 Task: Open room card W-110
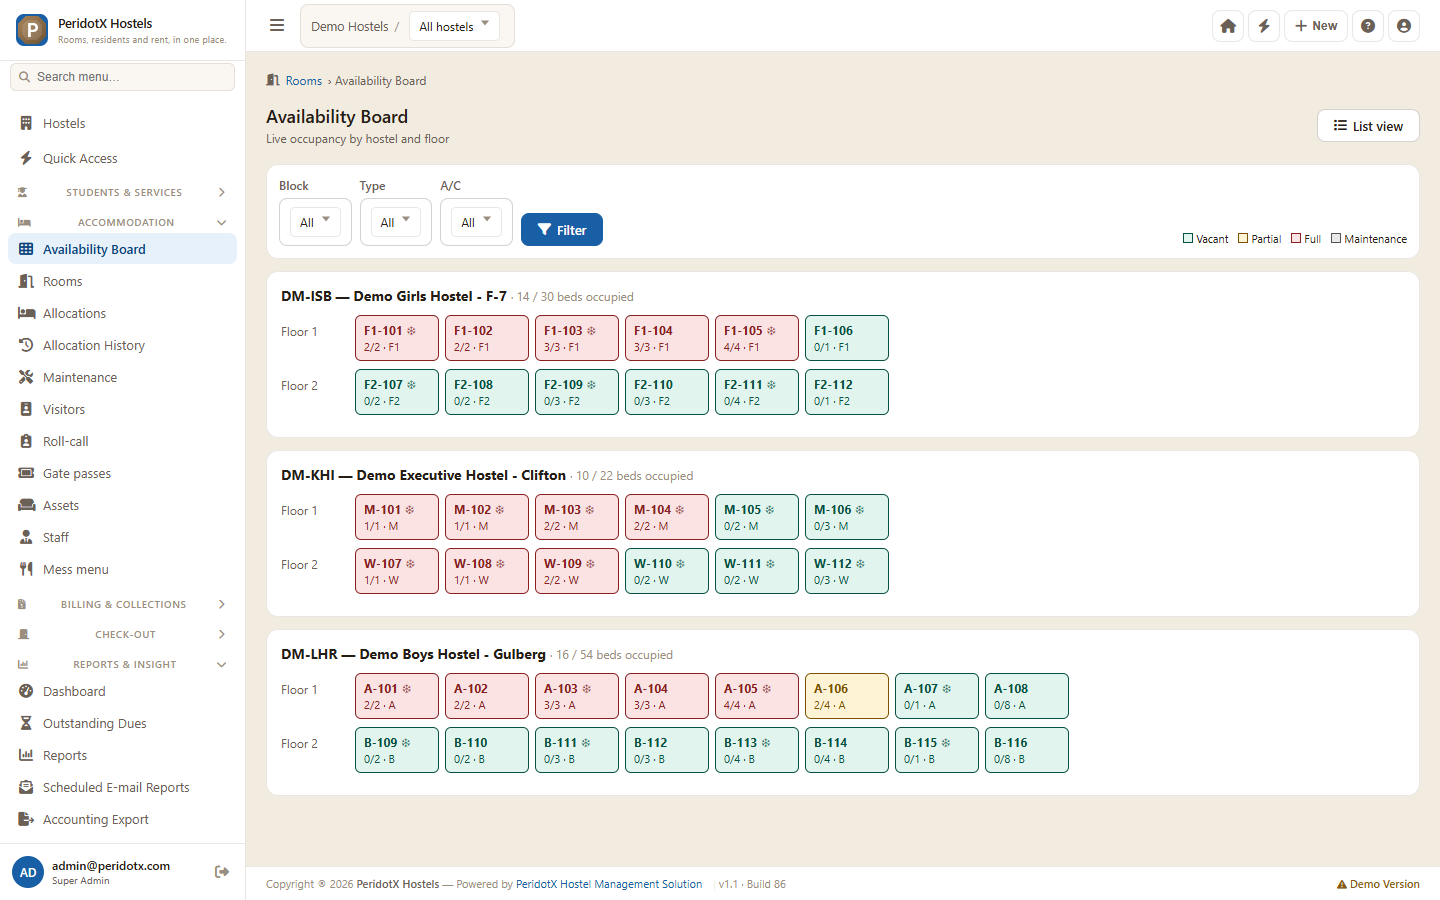pyautogui.click(x=667, y=571)
